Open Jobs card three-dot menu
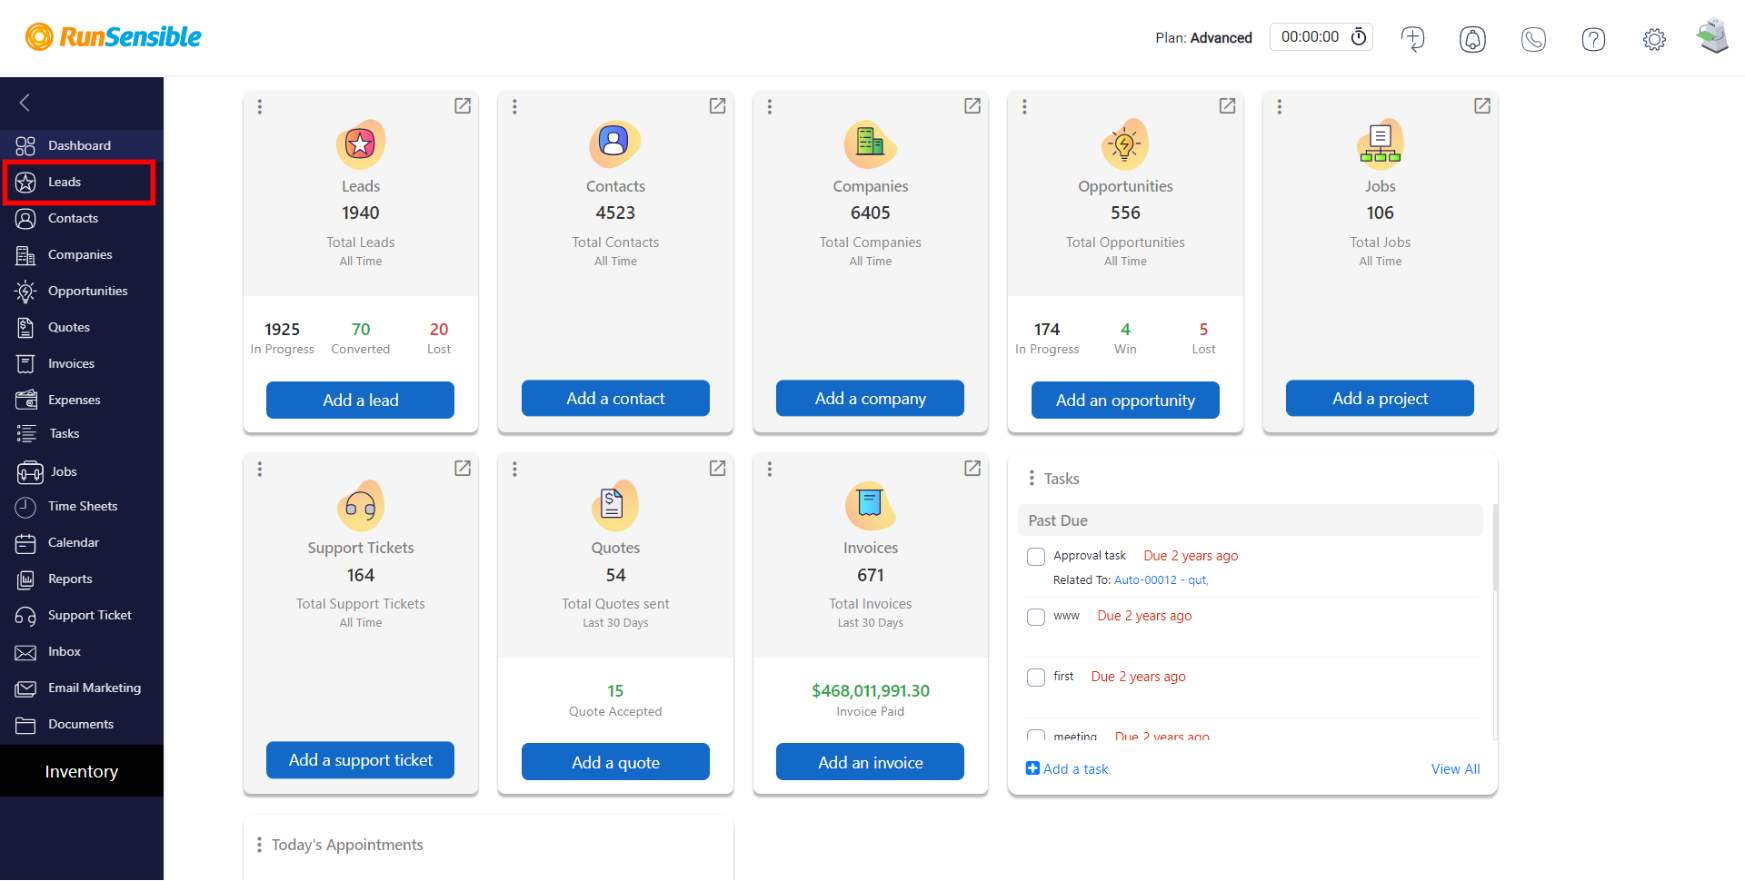 pyautogui.click(x=1279, y=106)
